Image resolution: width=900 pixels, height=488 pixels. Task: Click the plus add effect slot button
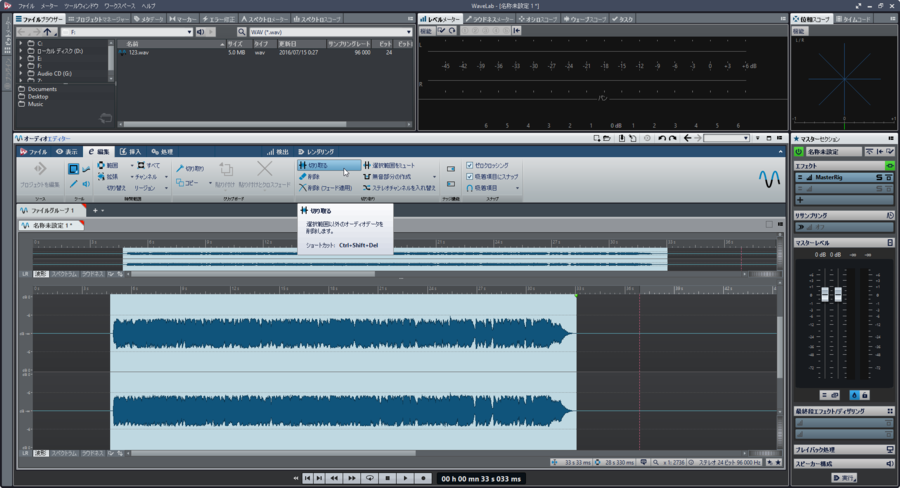coord(800,200)
